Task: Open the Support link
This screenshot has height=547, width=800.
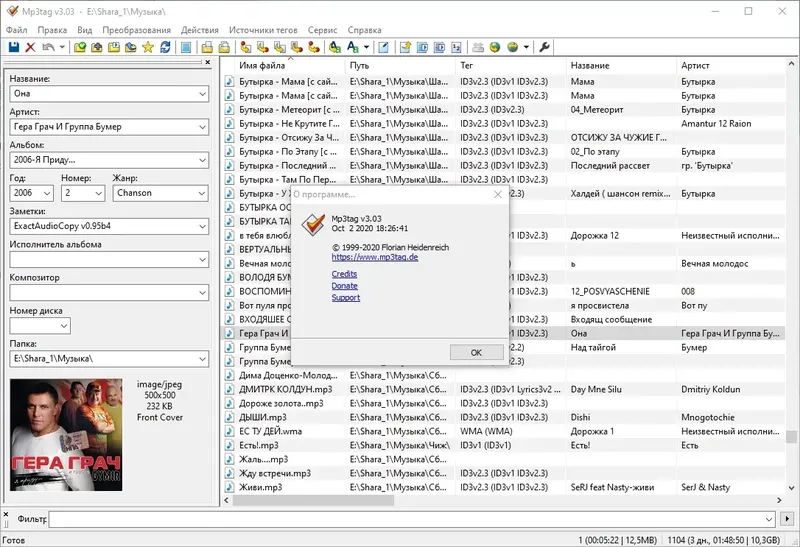Action: tap(346, 297)
